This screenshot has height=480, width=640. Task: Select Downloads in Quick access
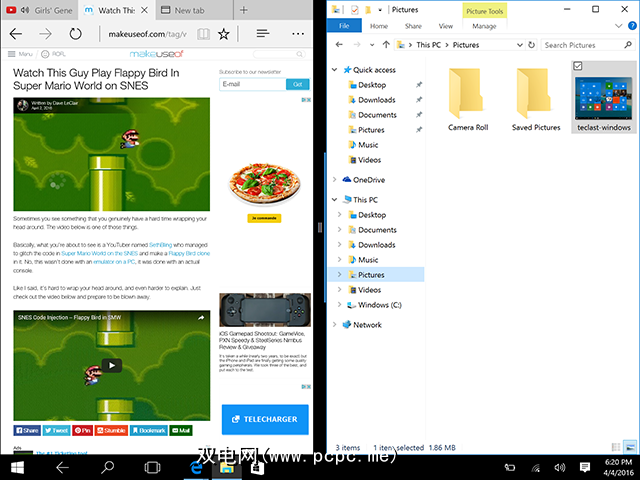376,100
